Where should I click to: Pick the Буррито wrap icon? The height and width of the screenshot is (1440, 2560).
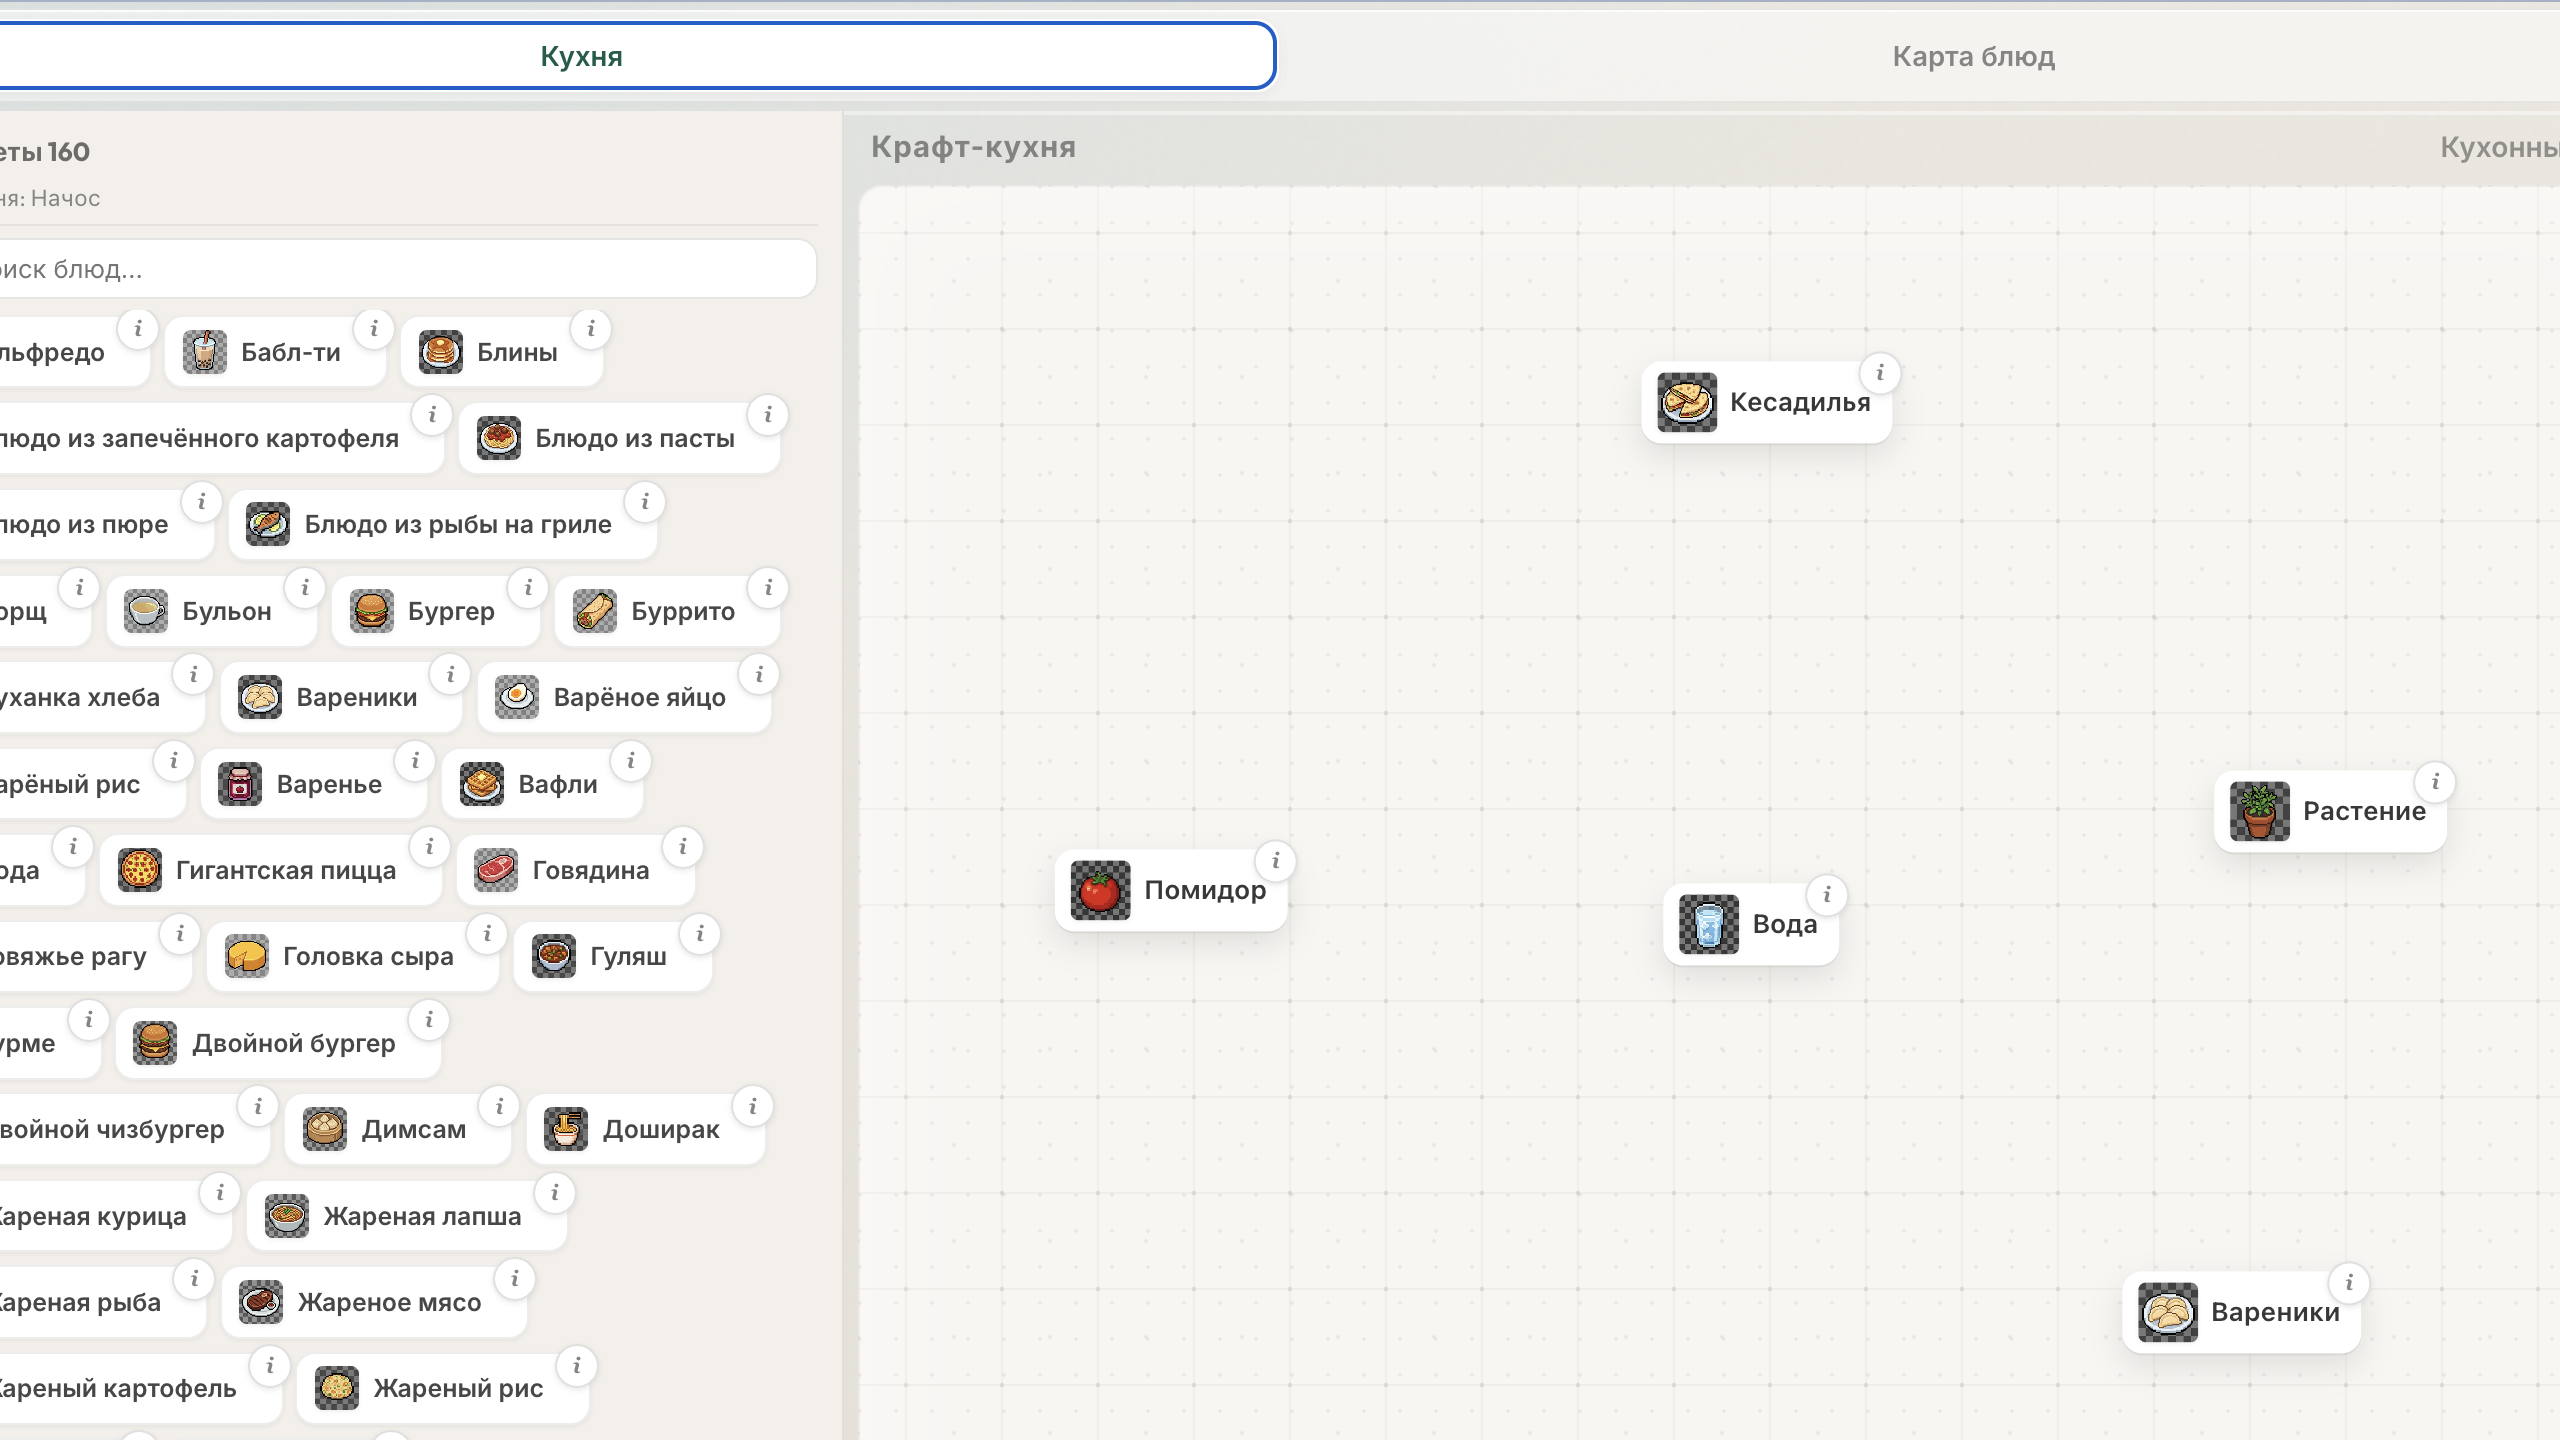pos(595,611)
